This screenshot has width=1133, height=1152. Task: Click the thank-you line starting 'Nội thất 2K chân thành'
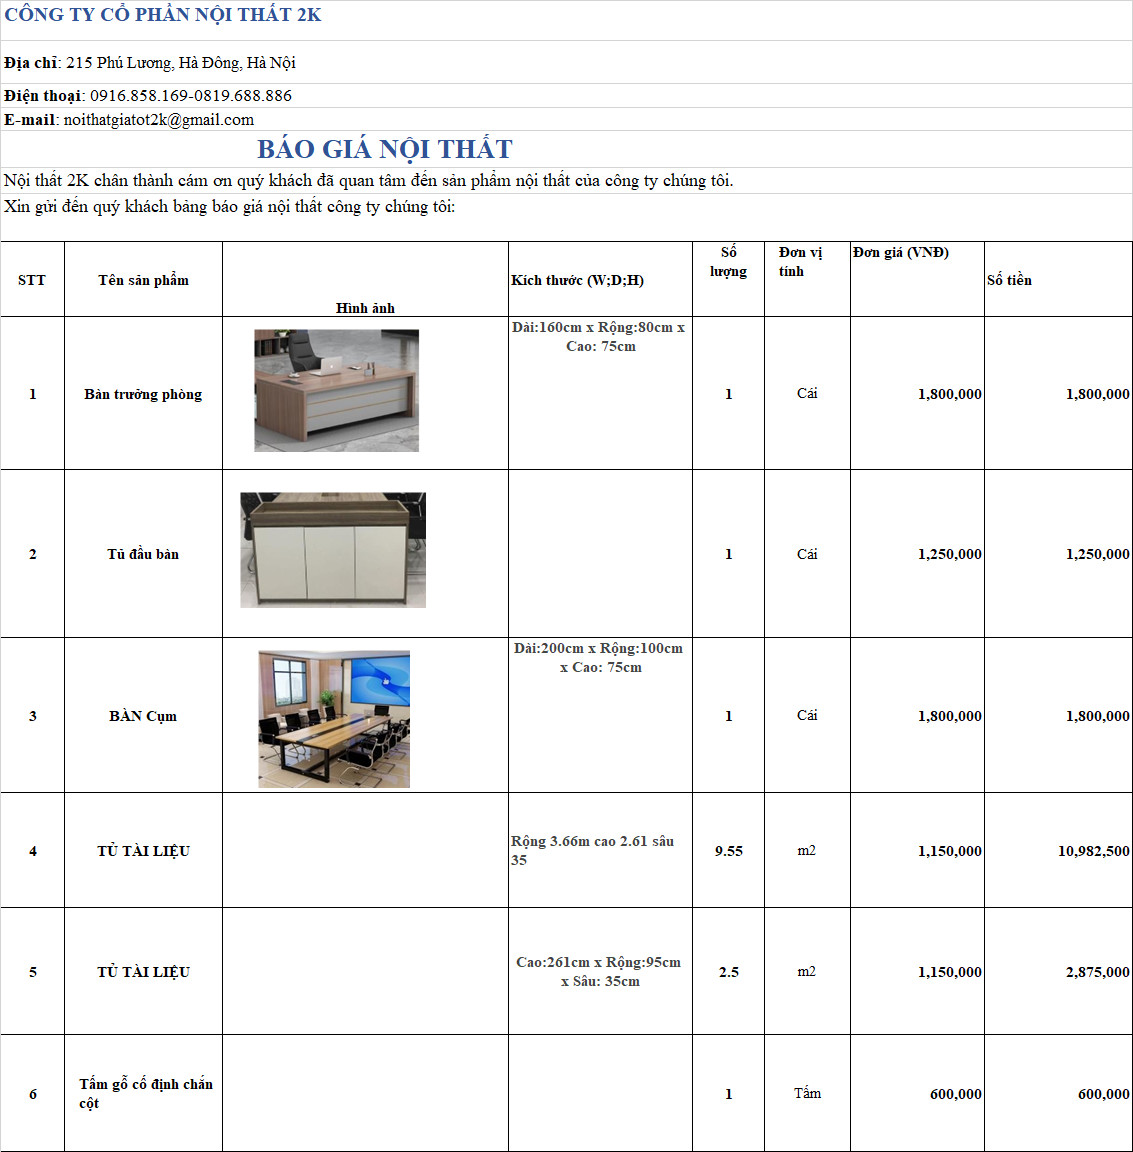click(368, 181)
